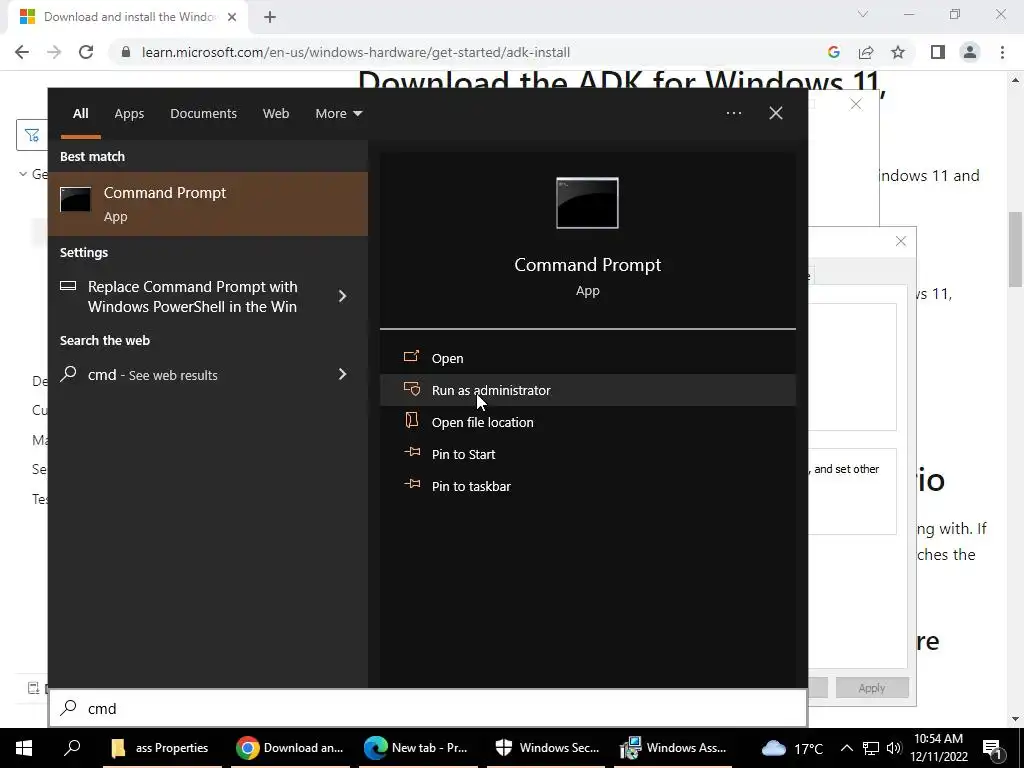Click the Open file location folder icon
This screenshot has width=1024, height=768.
tap(411, 421)
